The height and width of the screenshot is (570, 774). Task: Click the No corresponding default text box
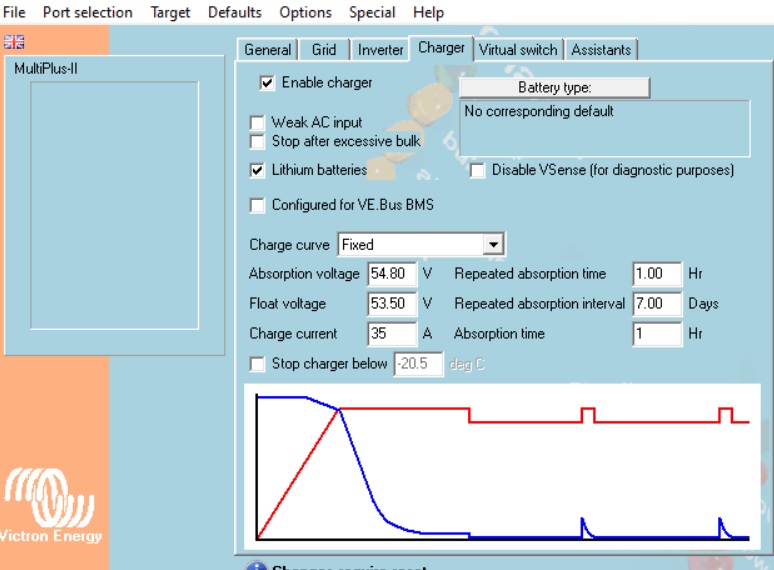point(605,128)
